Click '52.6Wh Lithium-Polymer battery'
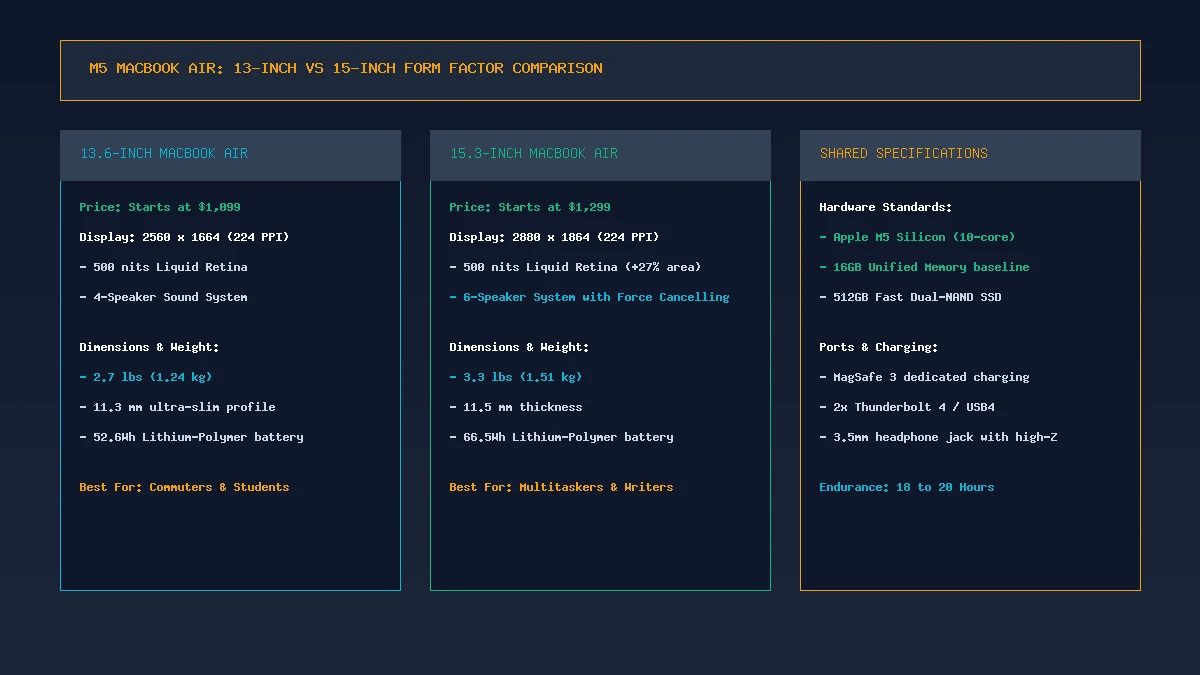Viewport: 1200px width, 675px height. (191, 437)
